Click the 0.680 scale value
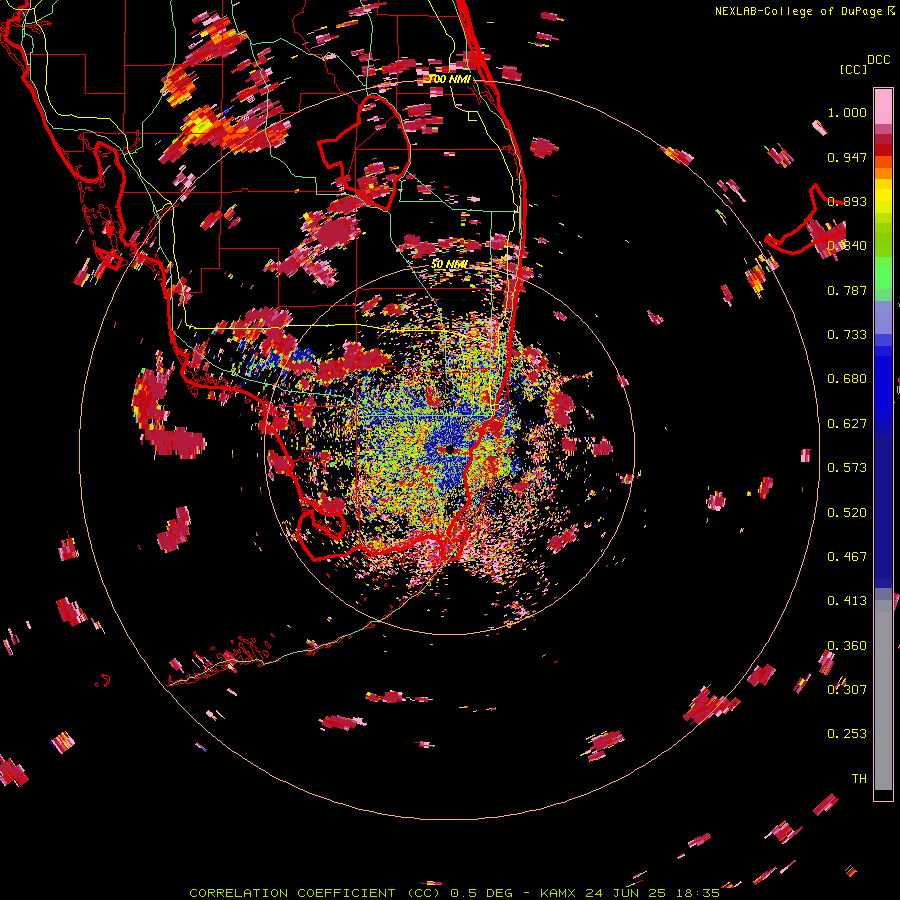Image resolution: width=900 pixels, height=900 pixels. tap(847, 379)
